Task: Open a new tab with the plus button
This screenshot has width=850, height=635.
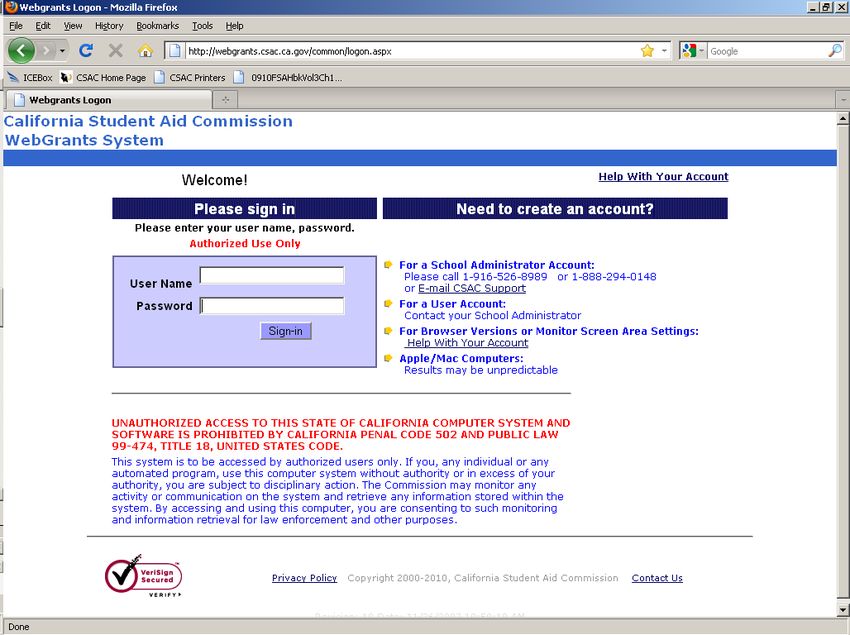Action: [226, 100]
